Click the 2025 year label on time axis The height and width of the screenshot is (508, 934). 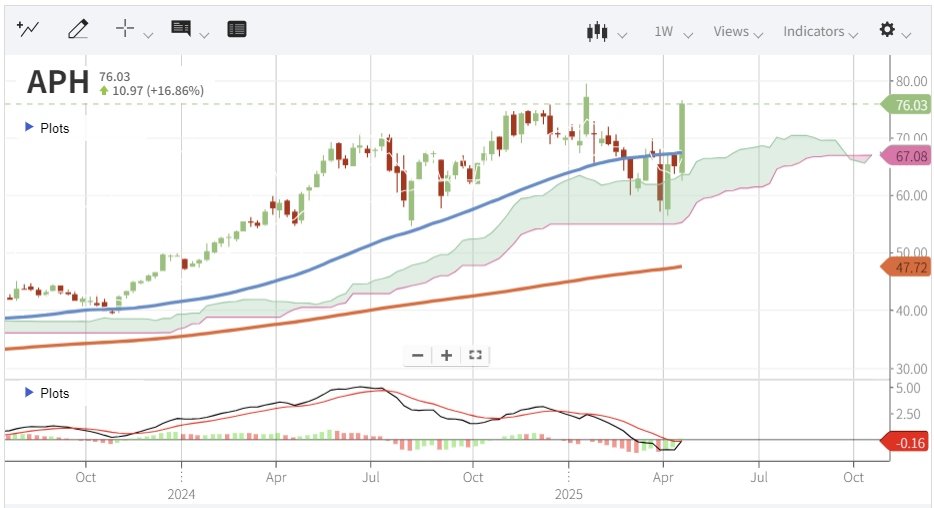coord(568,494)
